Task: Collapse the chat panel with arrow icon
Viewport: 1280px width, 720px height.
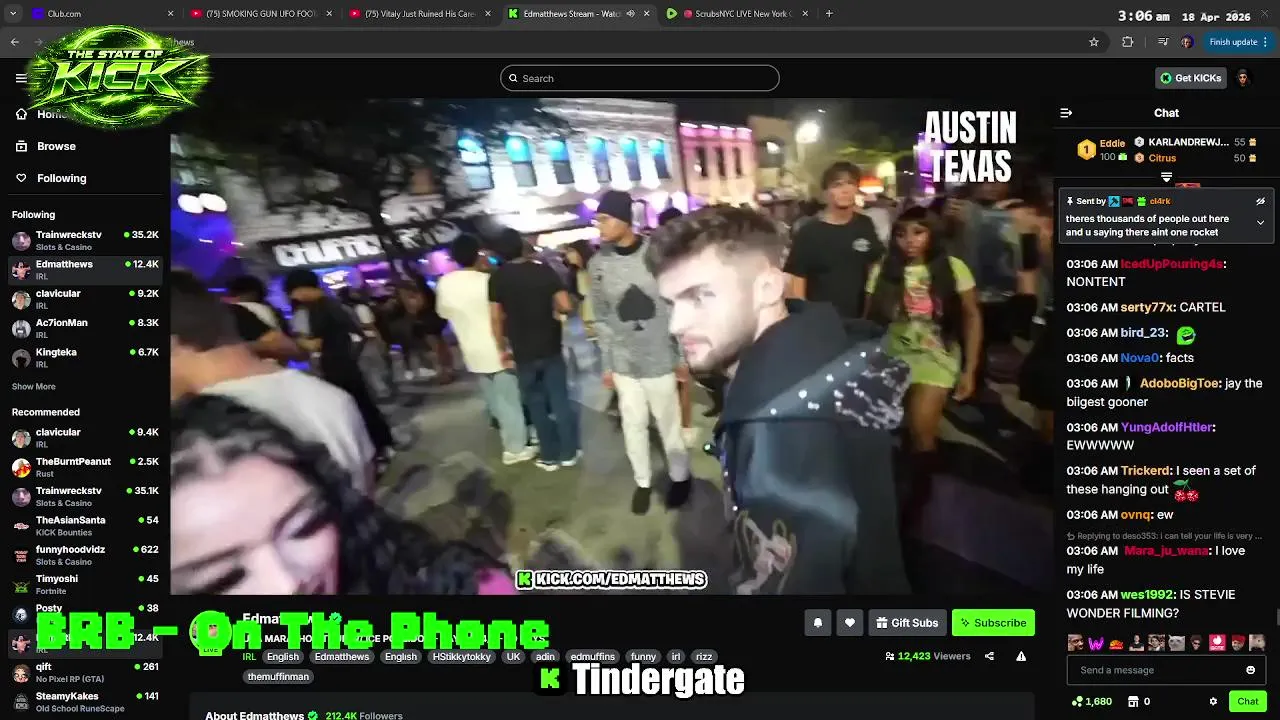Action: coord(1066,113)
